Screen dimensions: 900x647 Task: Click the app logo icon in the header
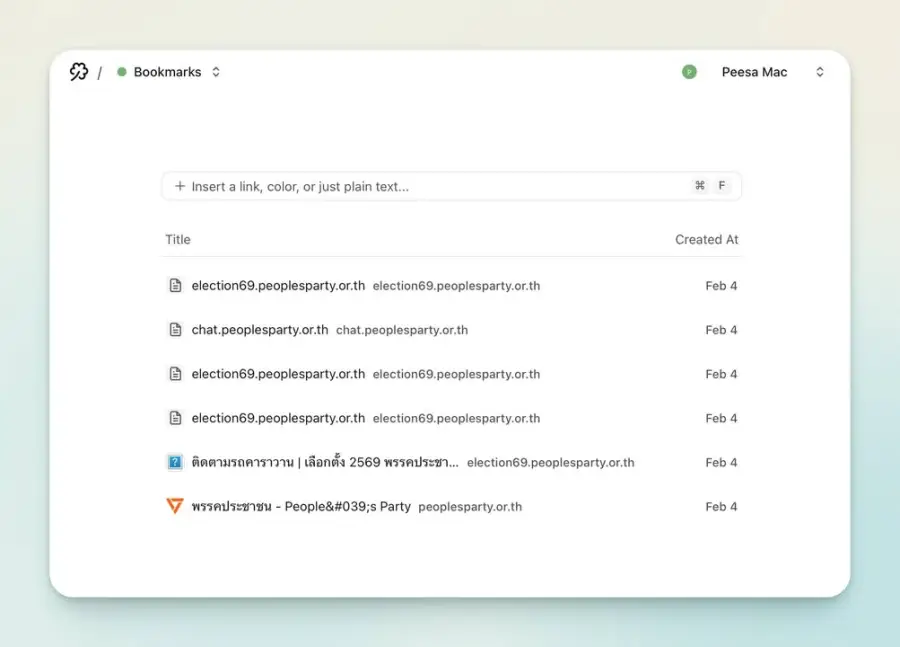[x=79, y=72]
